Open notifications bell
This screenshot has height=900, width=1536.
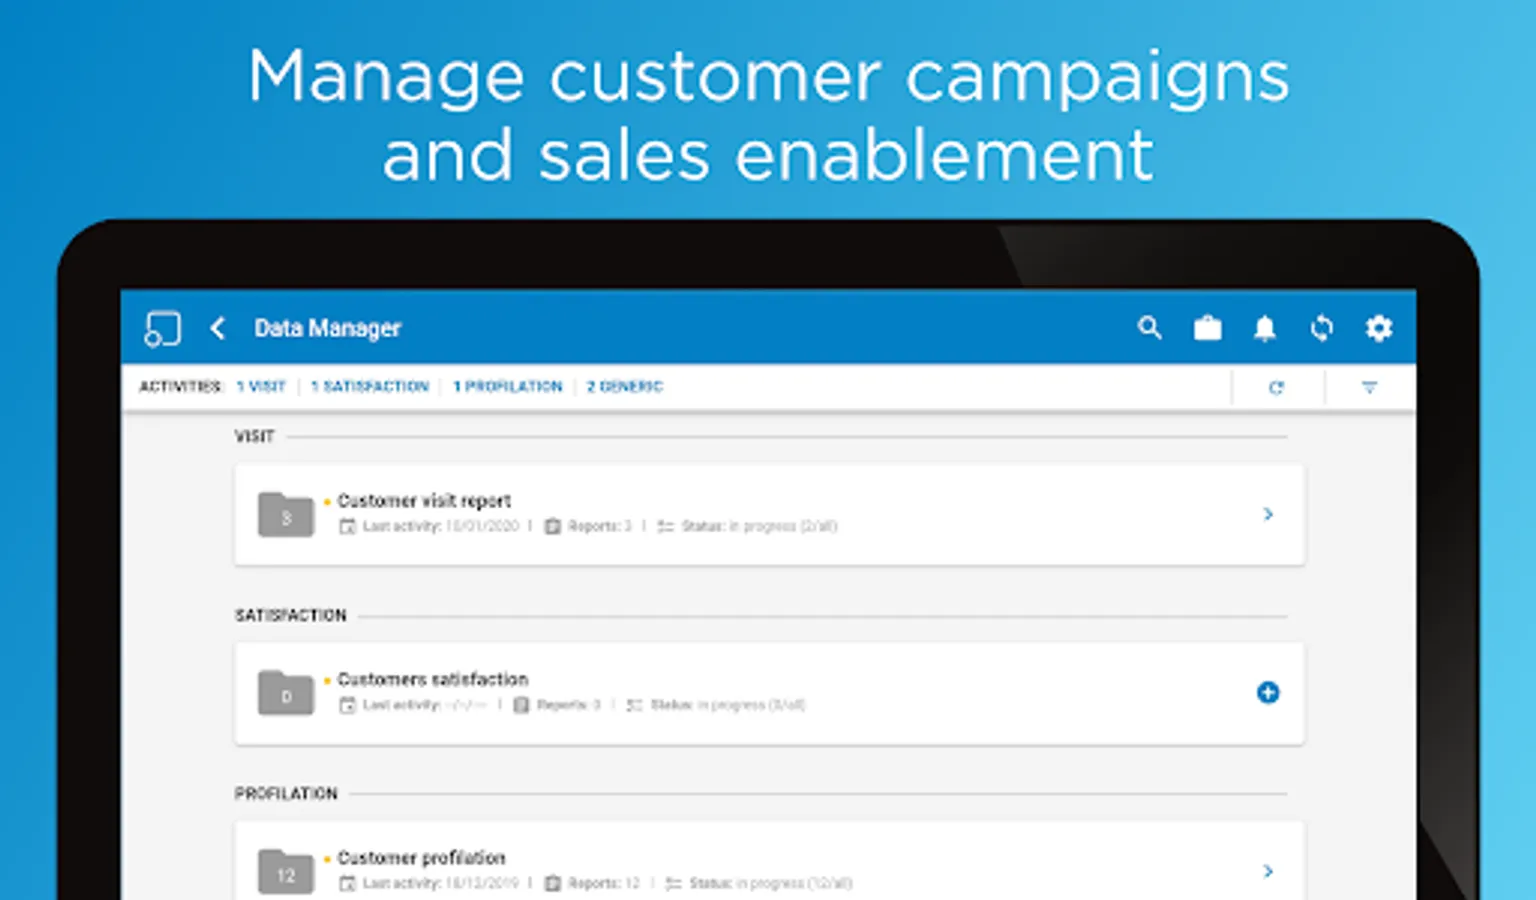pos(1265,328)
